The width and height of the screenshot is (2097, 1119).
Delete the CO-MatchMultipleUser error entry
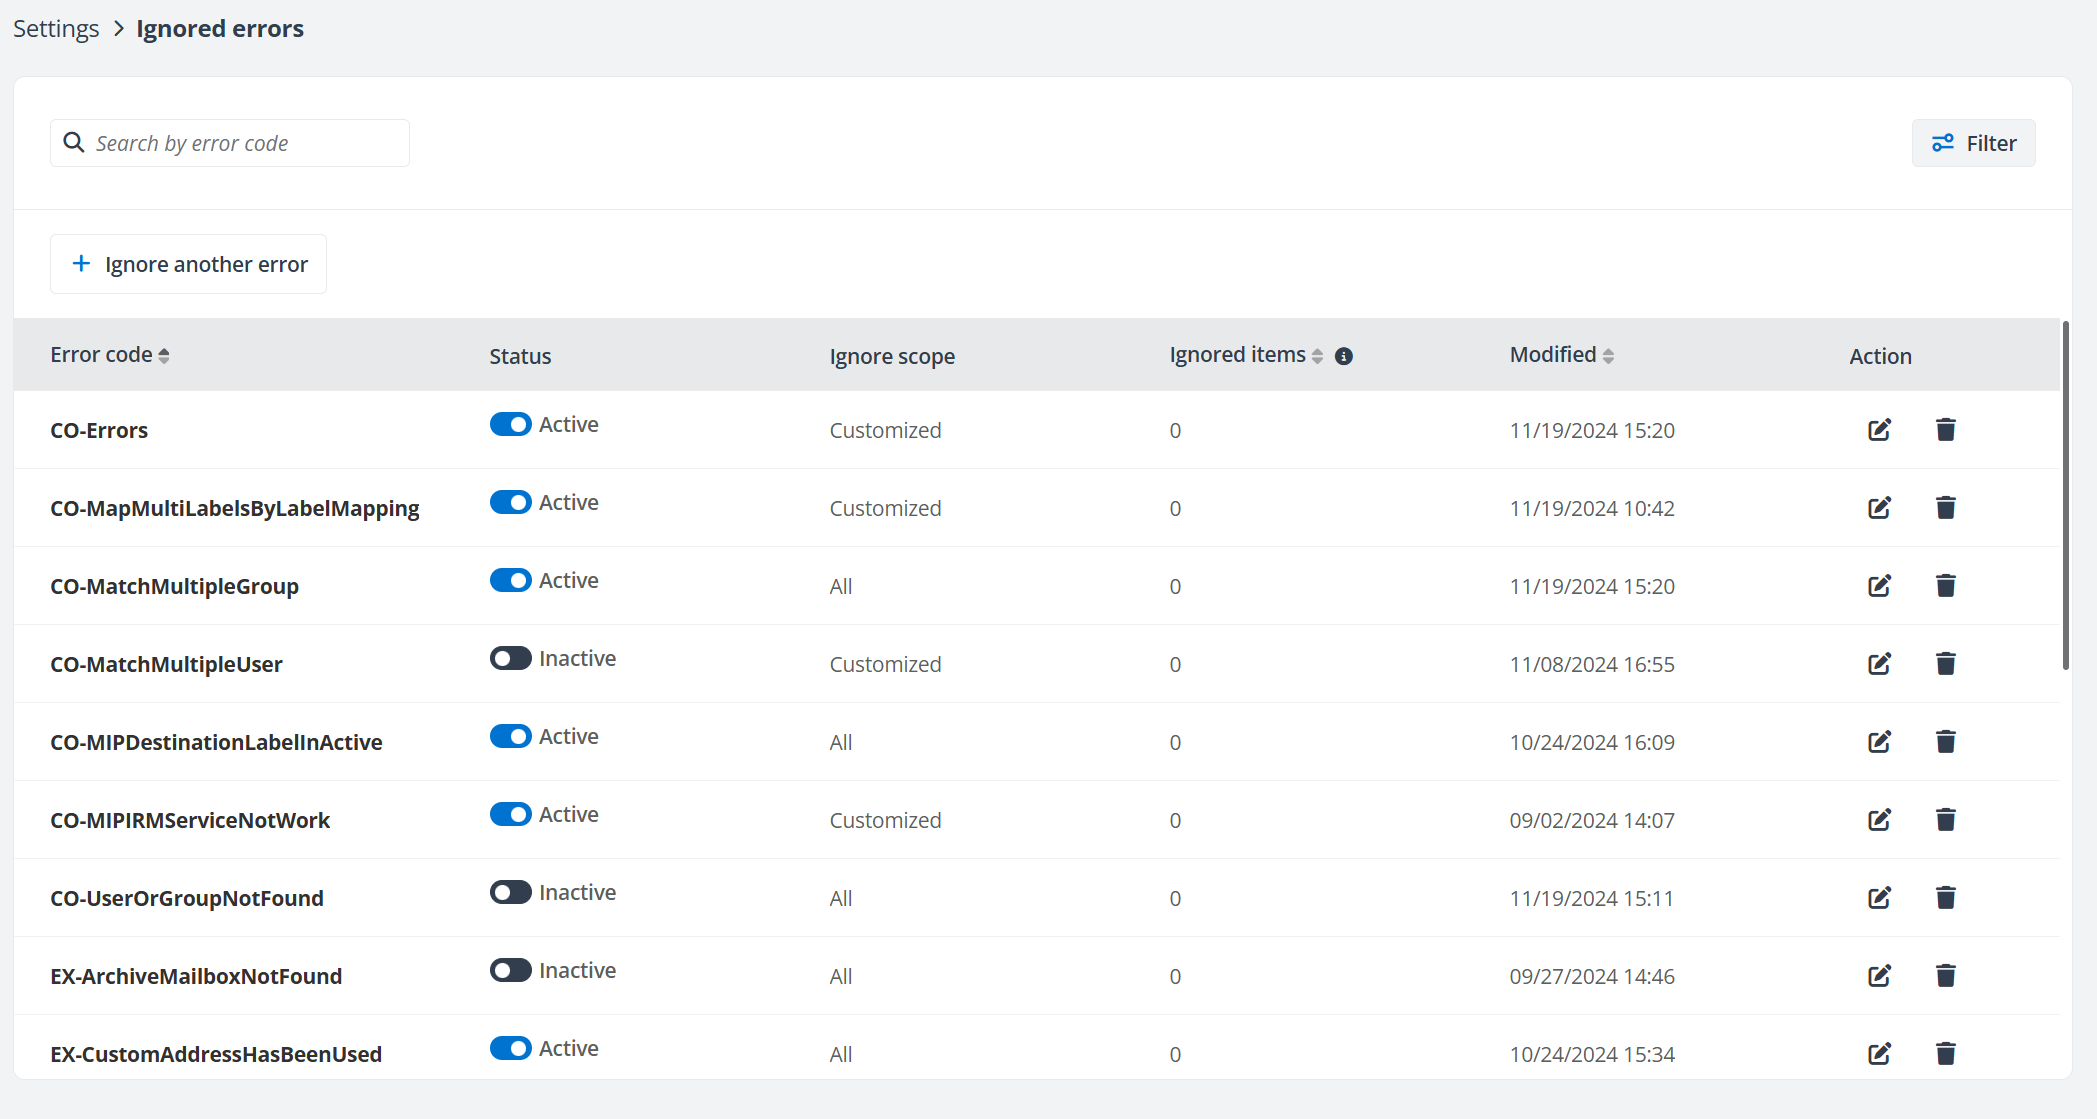tap(1945, 664)
